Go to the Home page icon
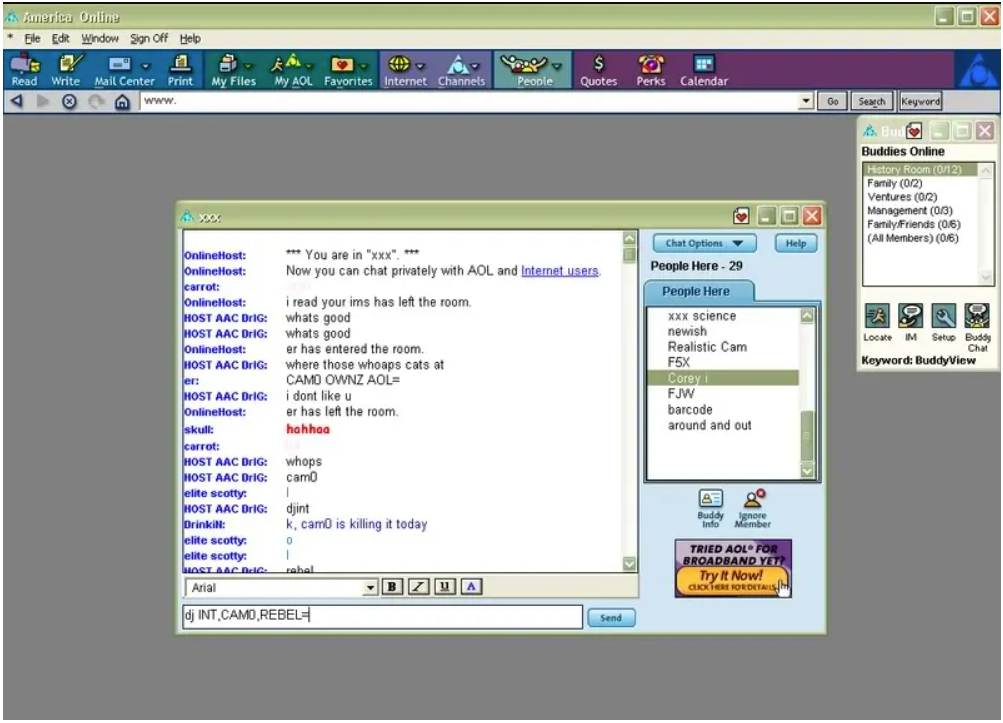Screen dimensions: 1003x723 [122, 101]
